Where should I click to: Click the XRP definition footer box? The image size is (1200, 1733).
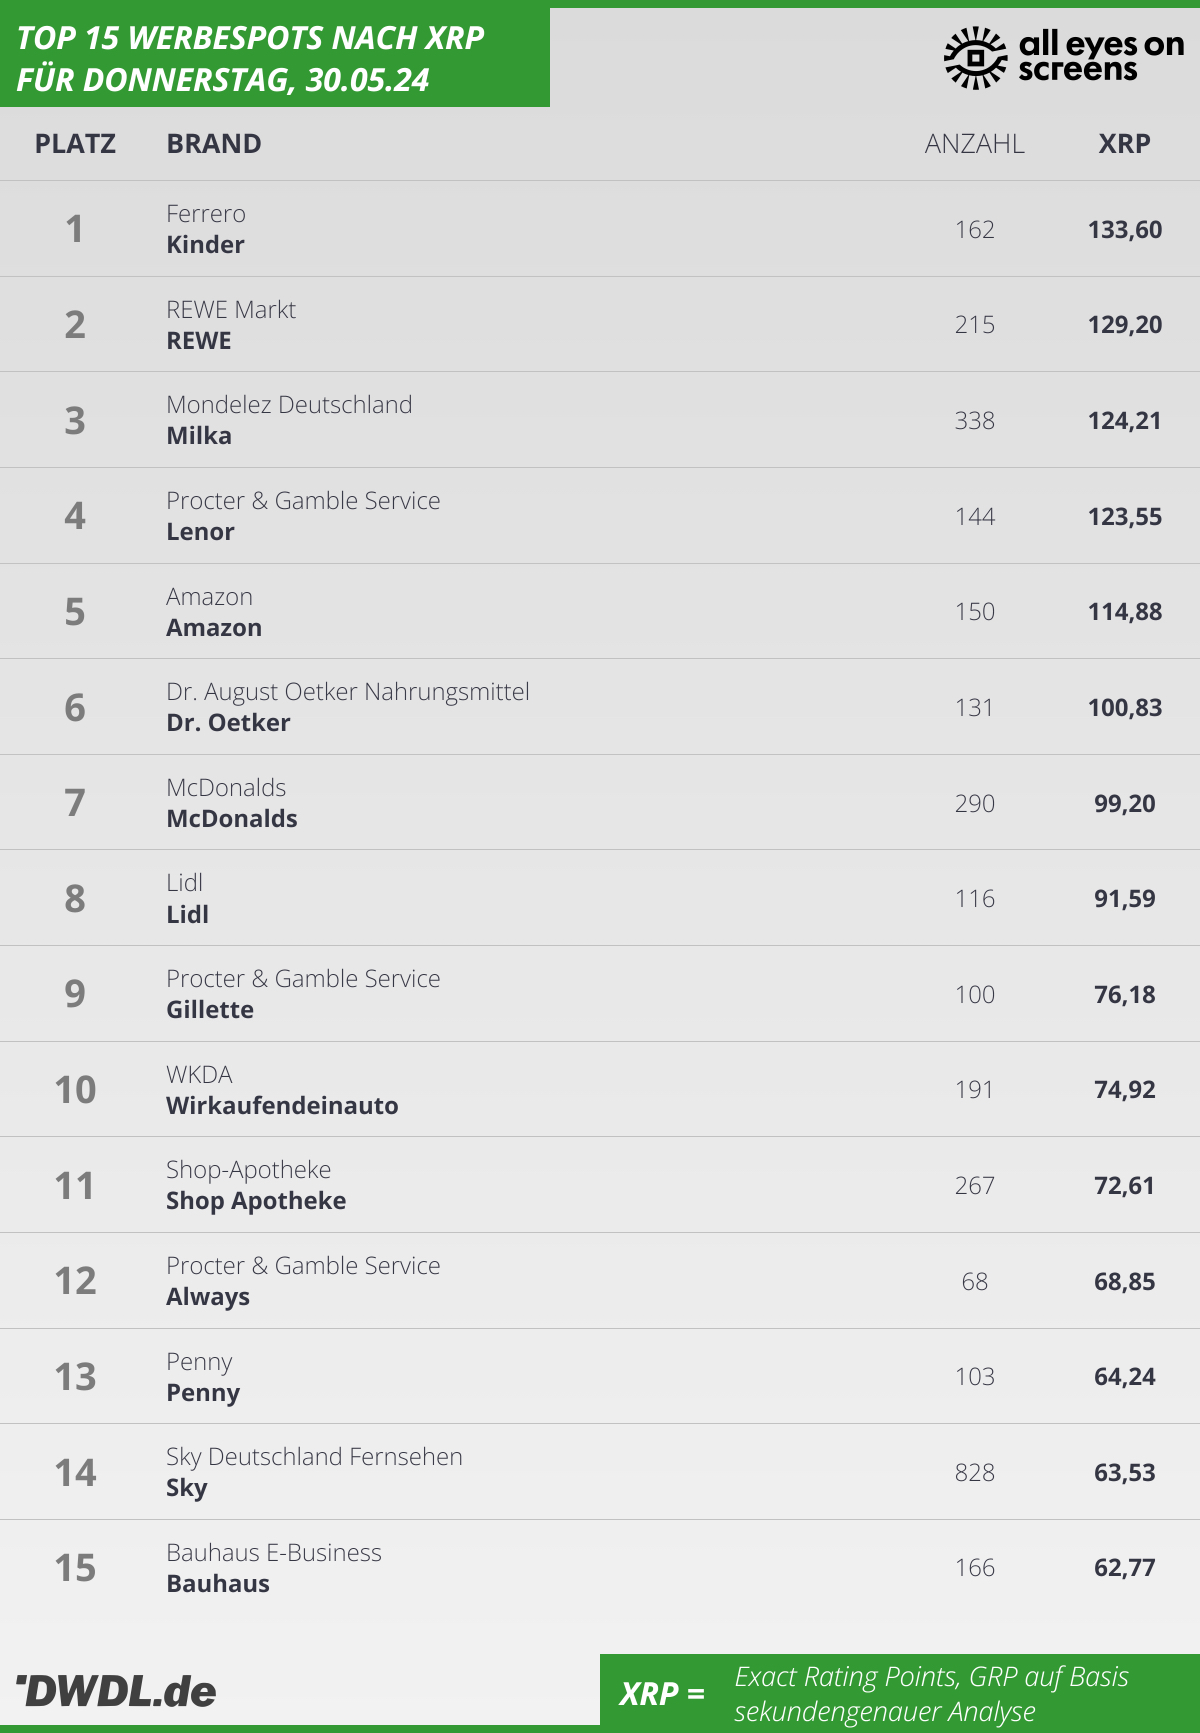coord(899,1693)
